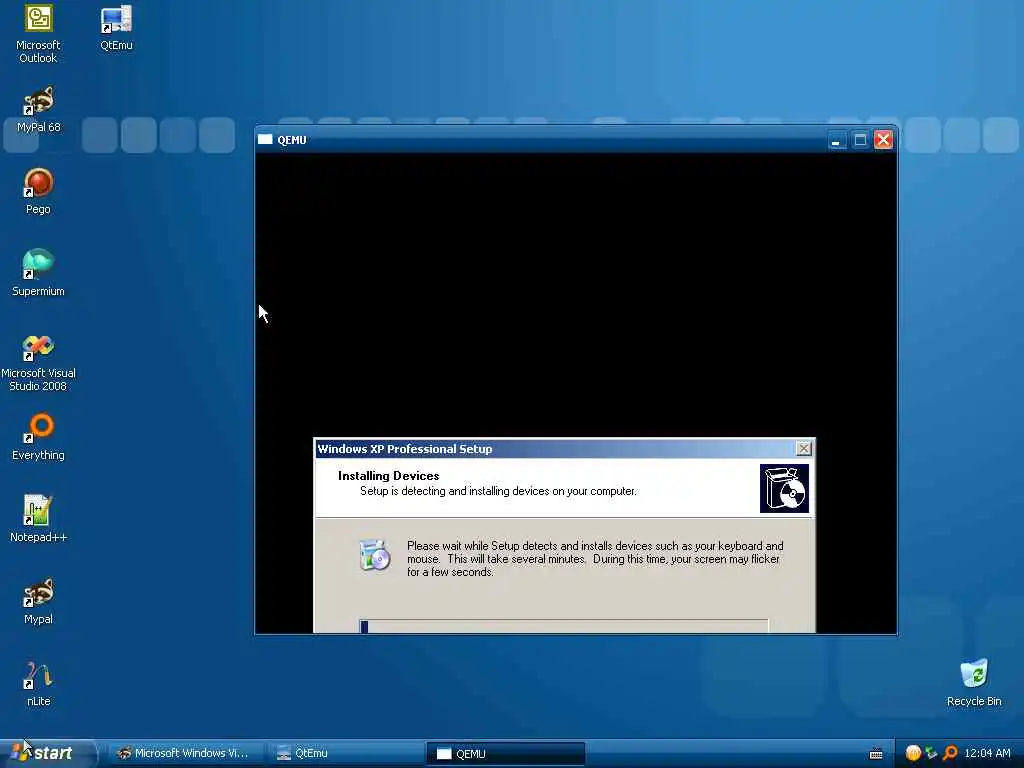
Task: Click the Supermium desktop icon
Action: pos(38,274)
